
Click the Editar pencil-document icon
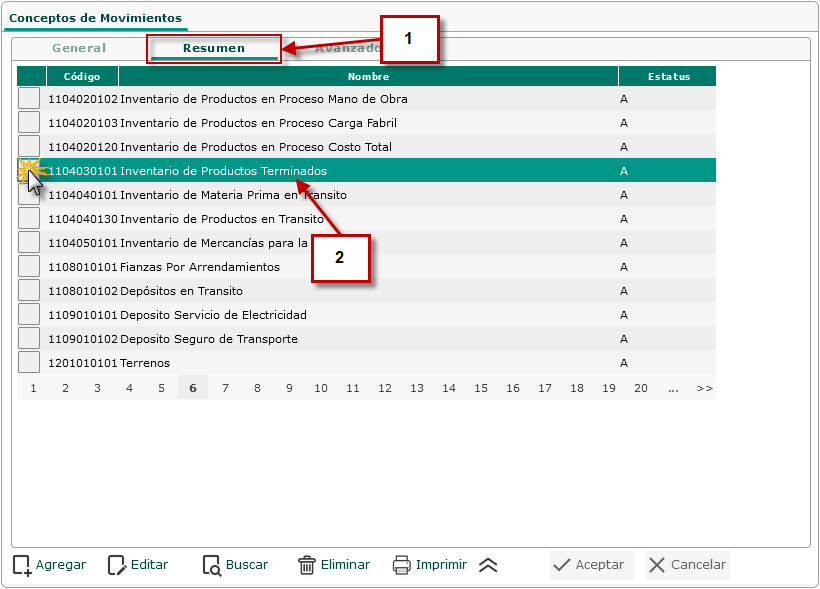click(117, 565)
